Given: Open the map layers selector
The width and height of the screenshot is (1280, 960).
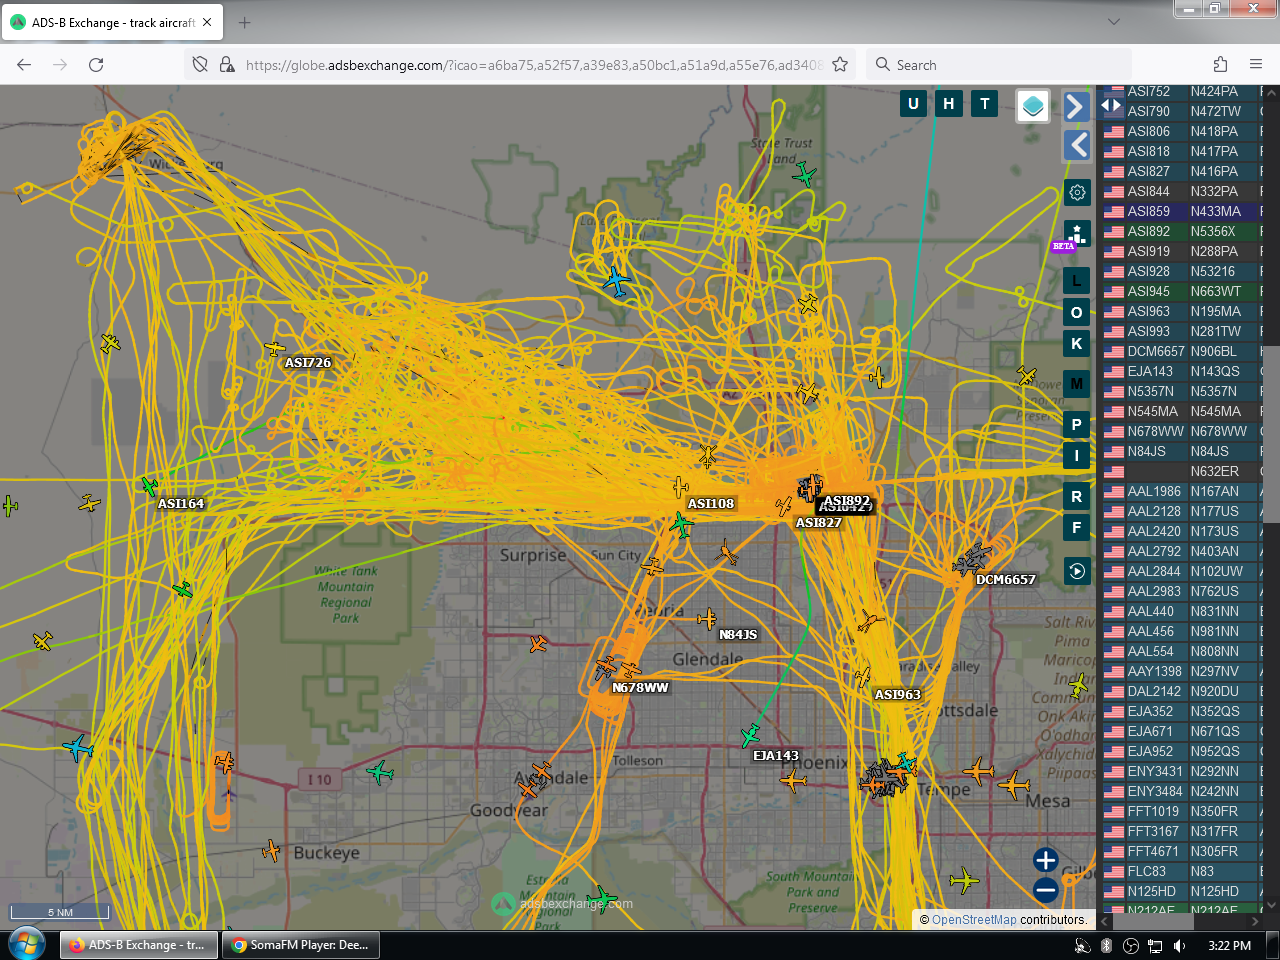Looking at the screenshot, I should [x=1033, y=105].
